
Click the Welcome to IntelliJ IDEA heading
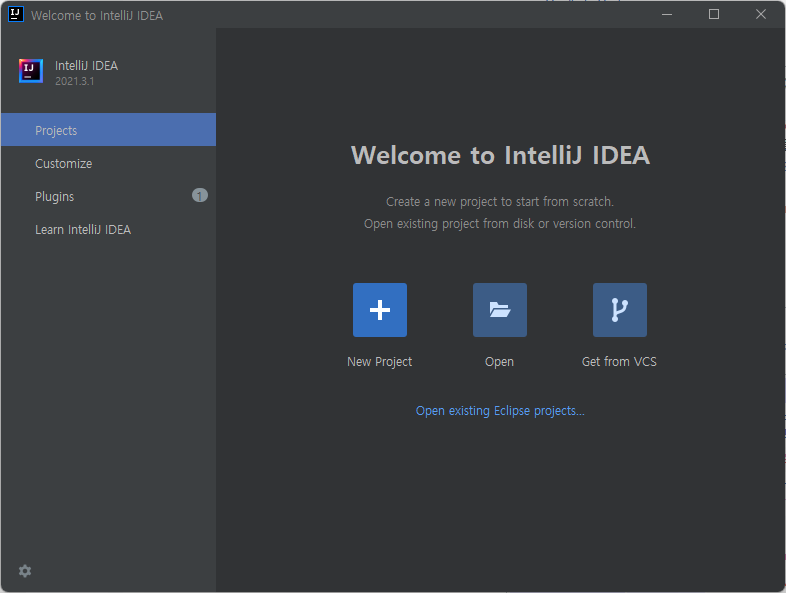click(500, 155)
